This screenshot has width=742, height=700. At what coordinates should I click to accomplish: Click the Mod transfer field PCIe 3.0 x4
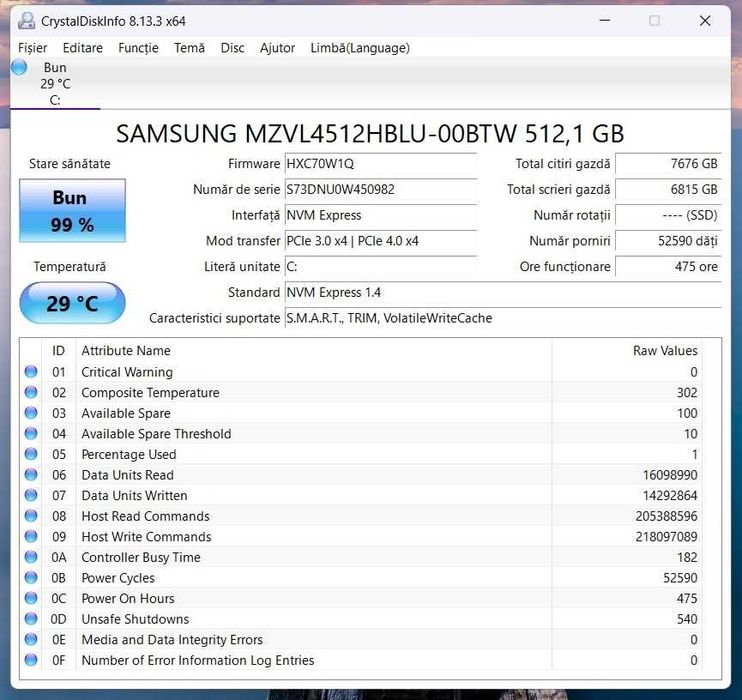coord(380,241)
